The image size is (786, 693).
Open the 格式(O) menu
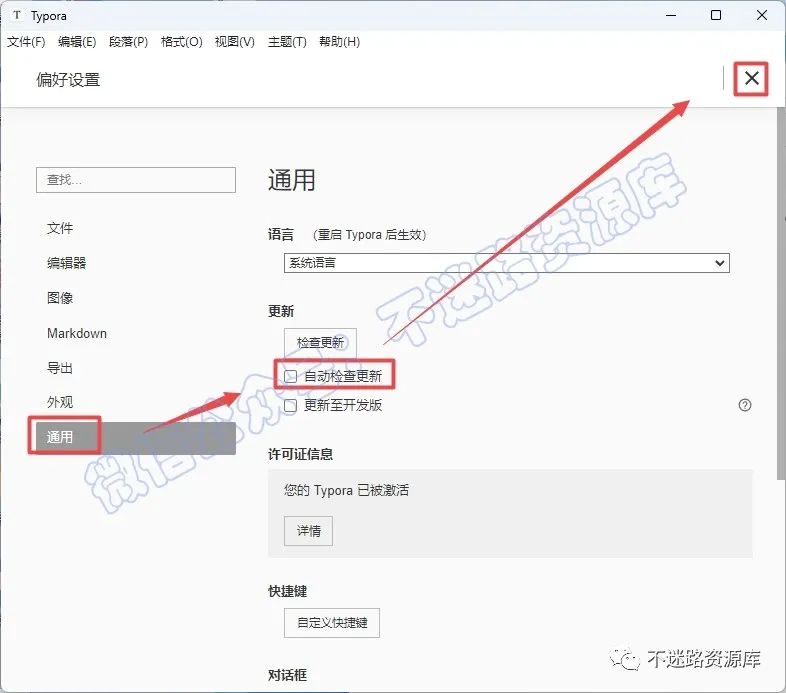pos(181,42)
